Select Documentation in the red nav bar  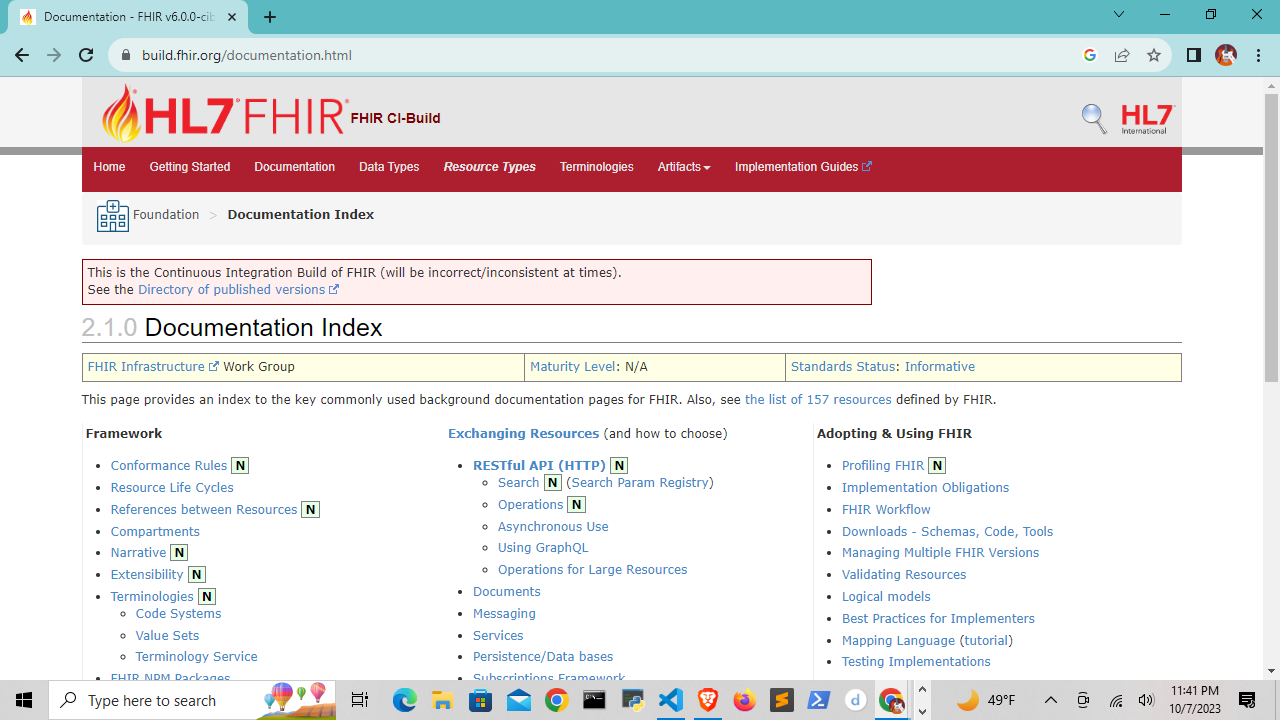click(x=295, y=167)
